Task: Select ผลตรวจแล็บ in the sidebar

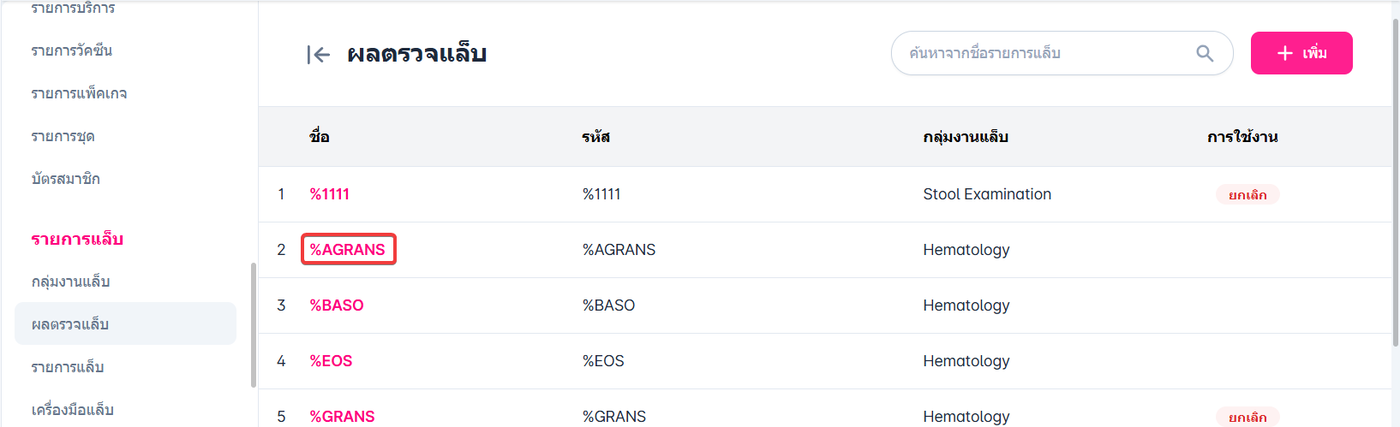Action: click(x=70, y=324)
